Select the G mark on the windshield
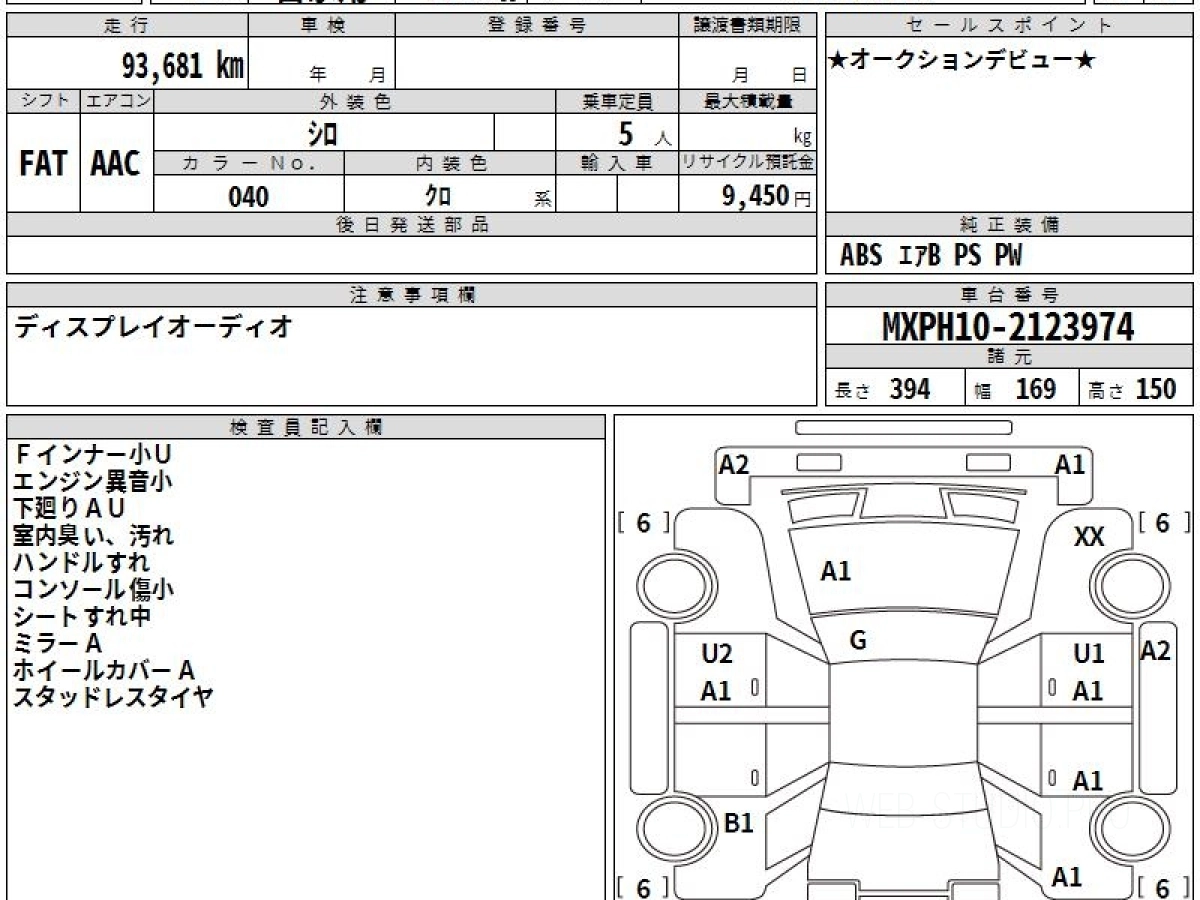This screenshot has height=900, width=1200. click(x=858, y=641)
